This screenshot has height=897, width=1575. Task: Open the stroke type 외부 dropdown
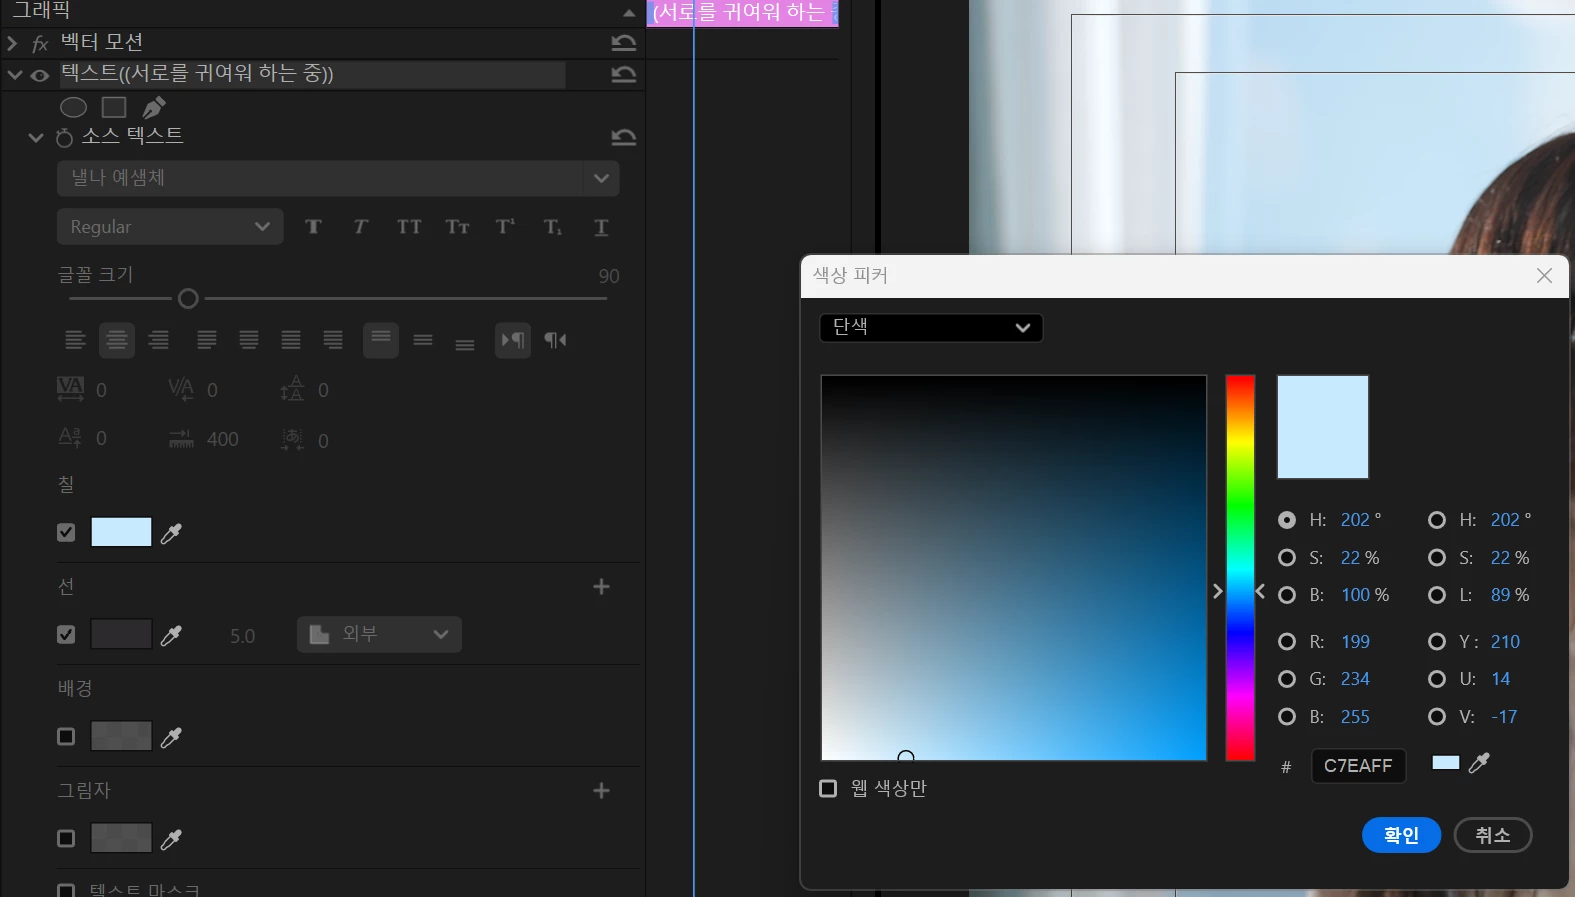tap(379, 634)
